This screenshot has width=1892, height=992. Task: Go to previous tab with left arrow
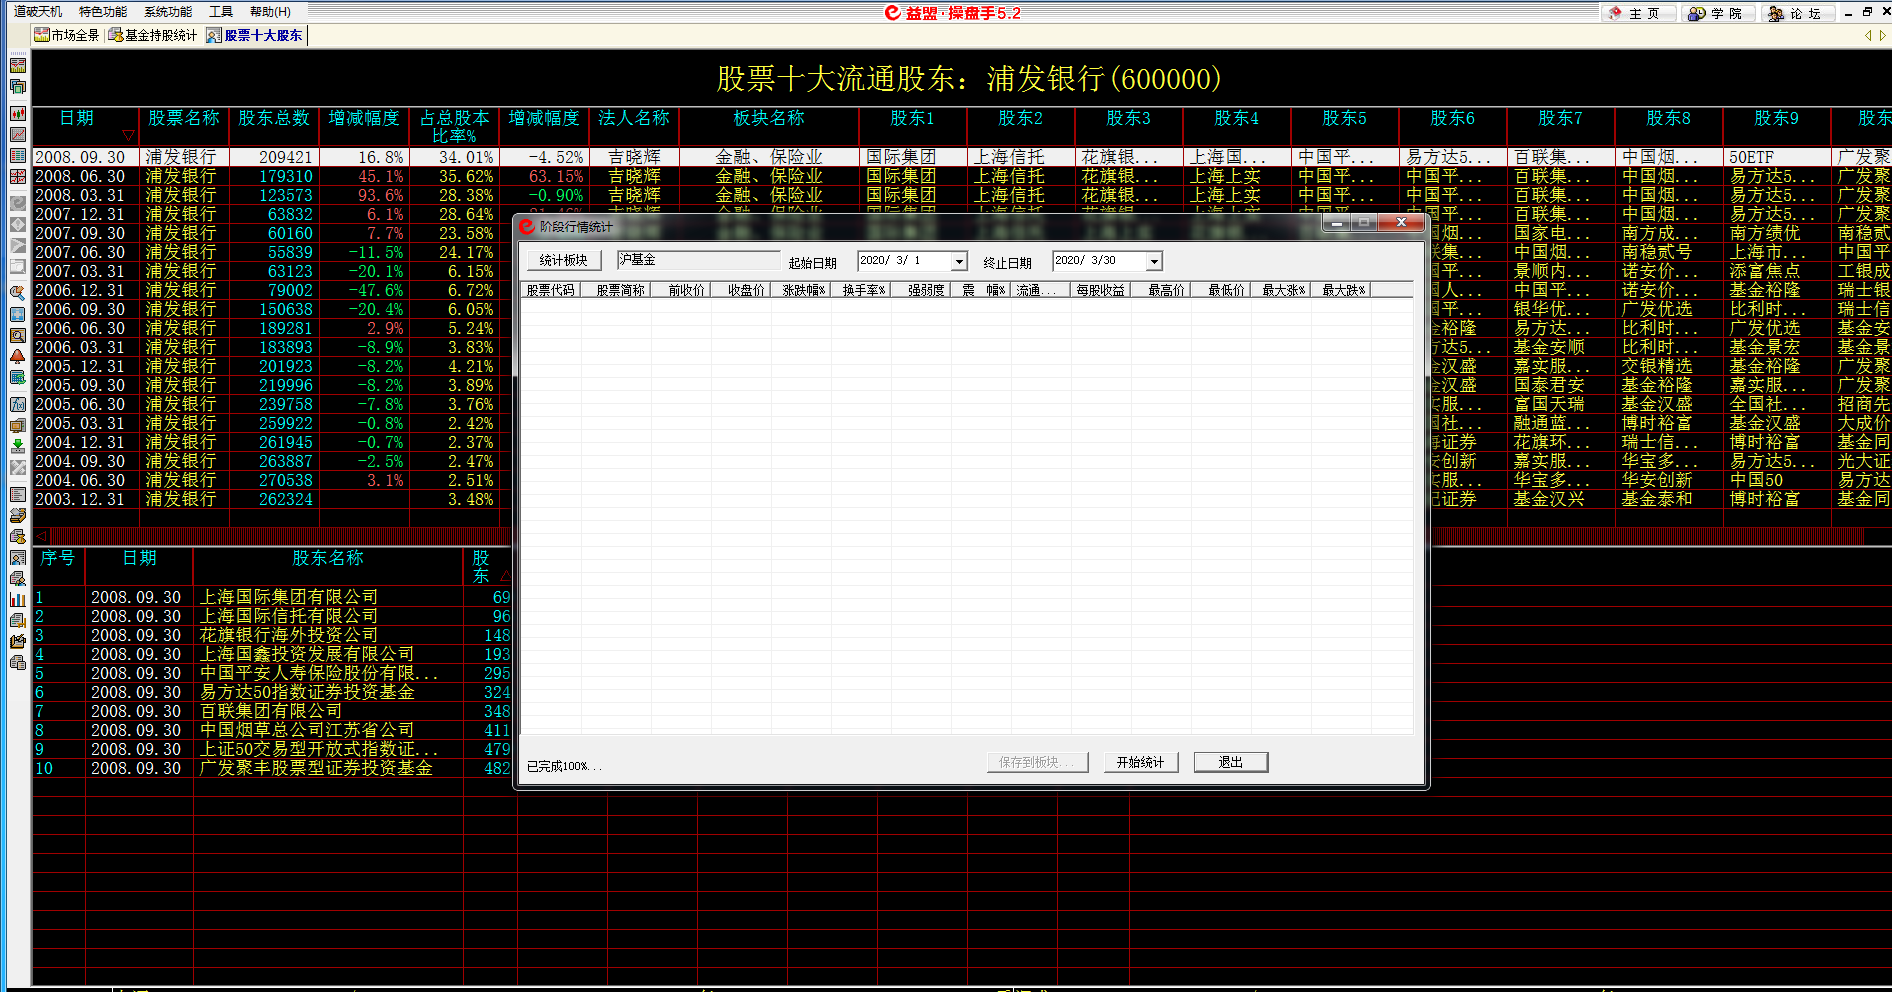[1868, 35]
